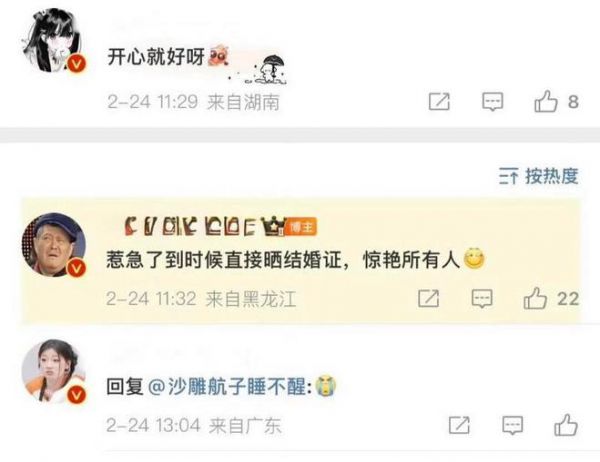Share the comment from 黑龙江
Viewport: 600px width, 462px height.
coord(429,299)
